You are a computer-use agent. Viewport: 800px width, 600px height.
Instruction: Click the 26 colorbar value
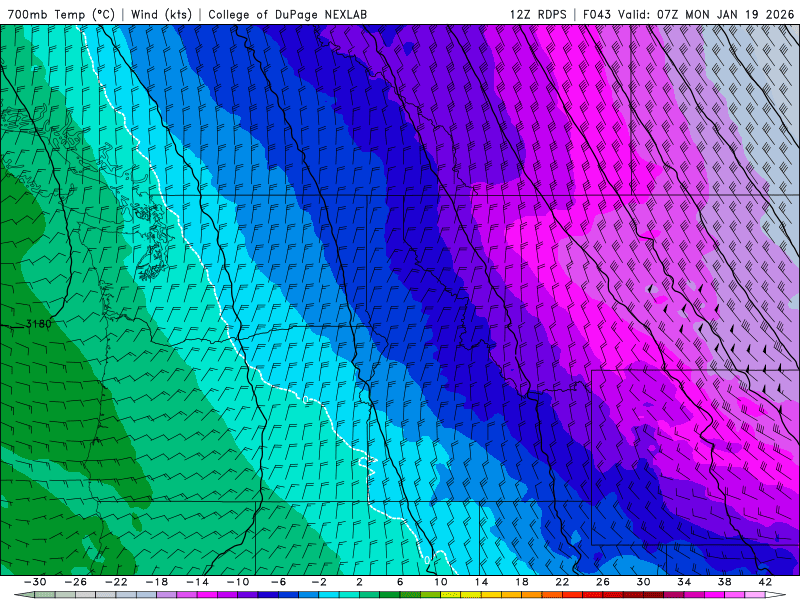tap(603, 582)
